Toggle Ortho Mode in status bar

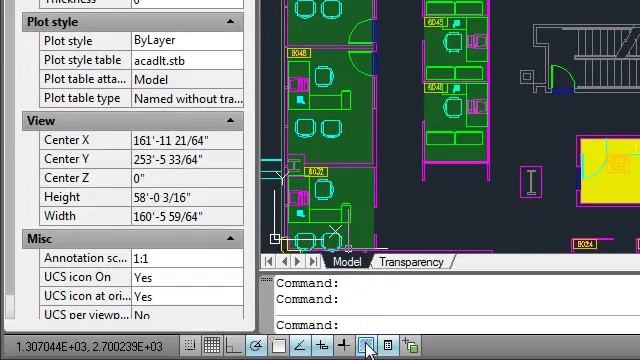[x=233, y=346]
